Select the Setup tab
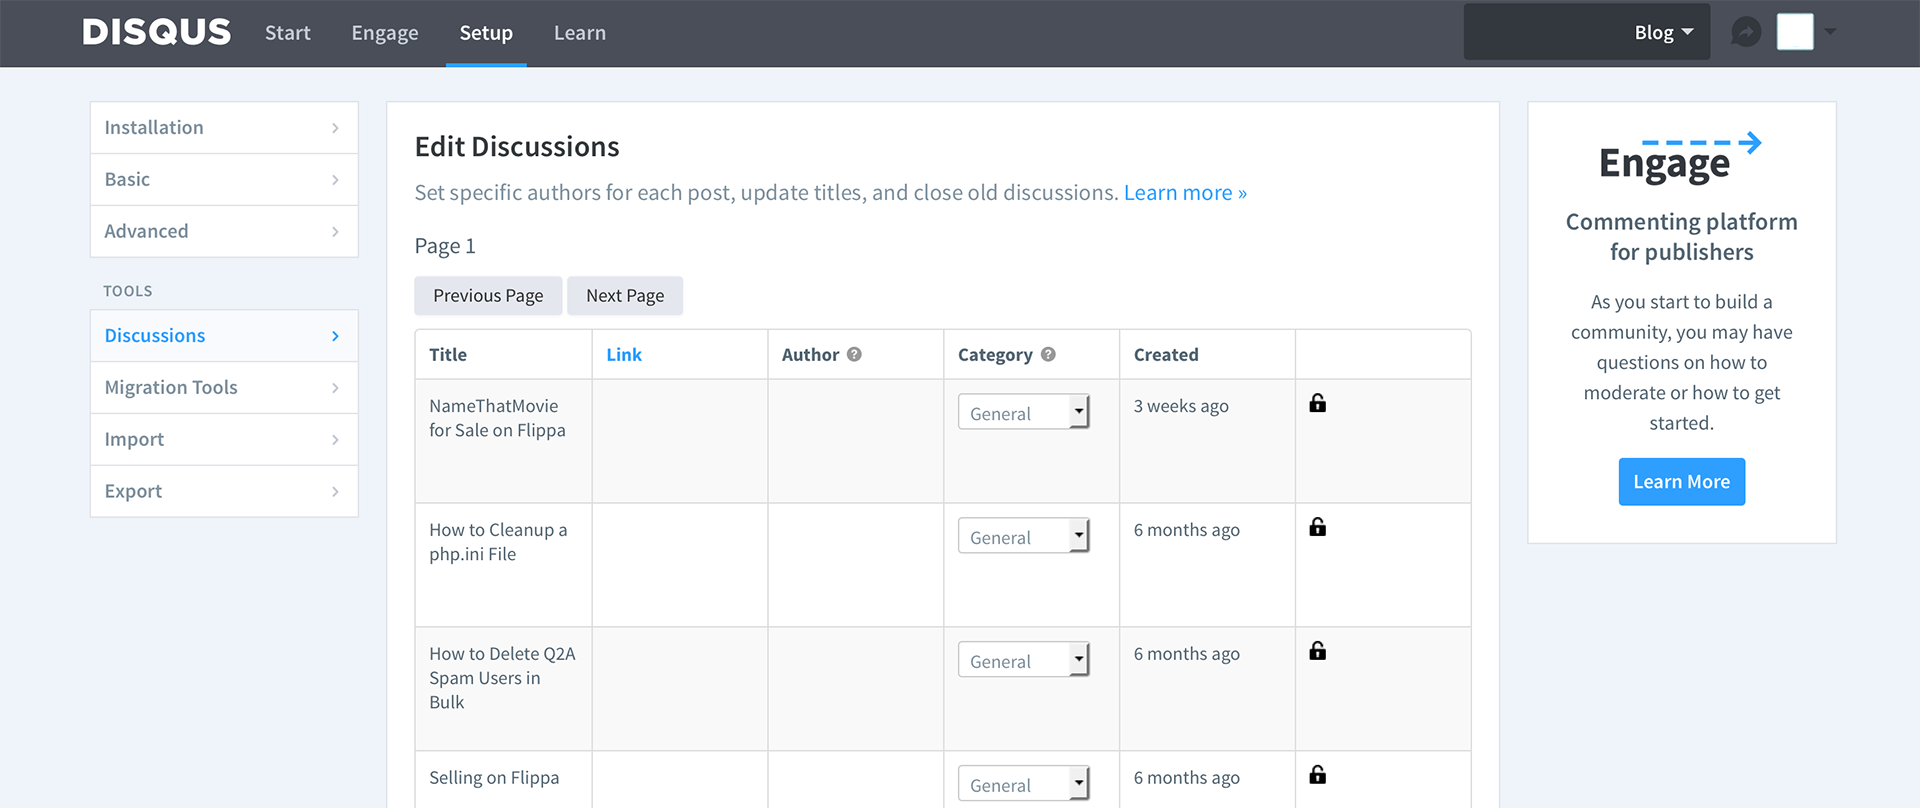The image size is (1920, 808). tap(486, 33)
